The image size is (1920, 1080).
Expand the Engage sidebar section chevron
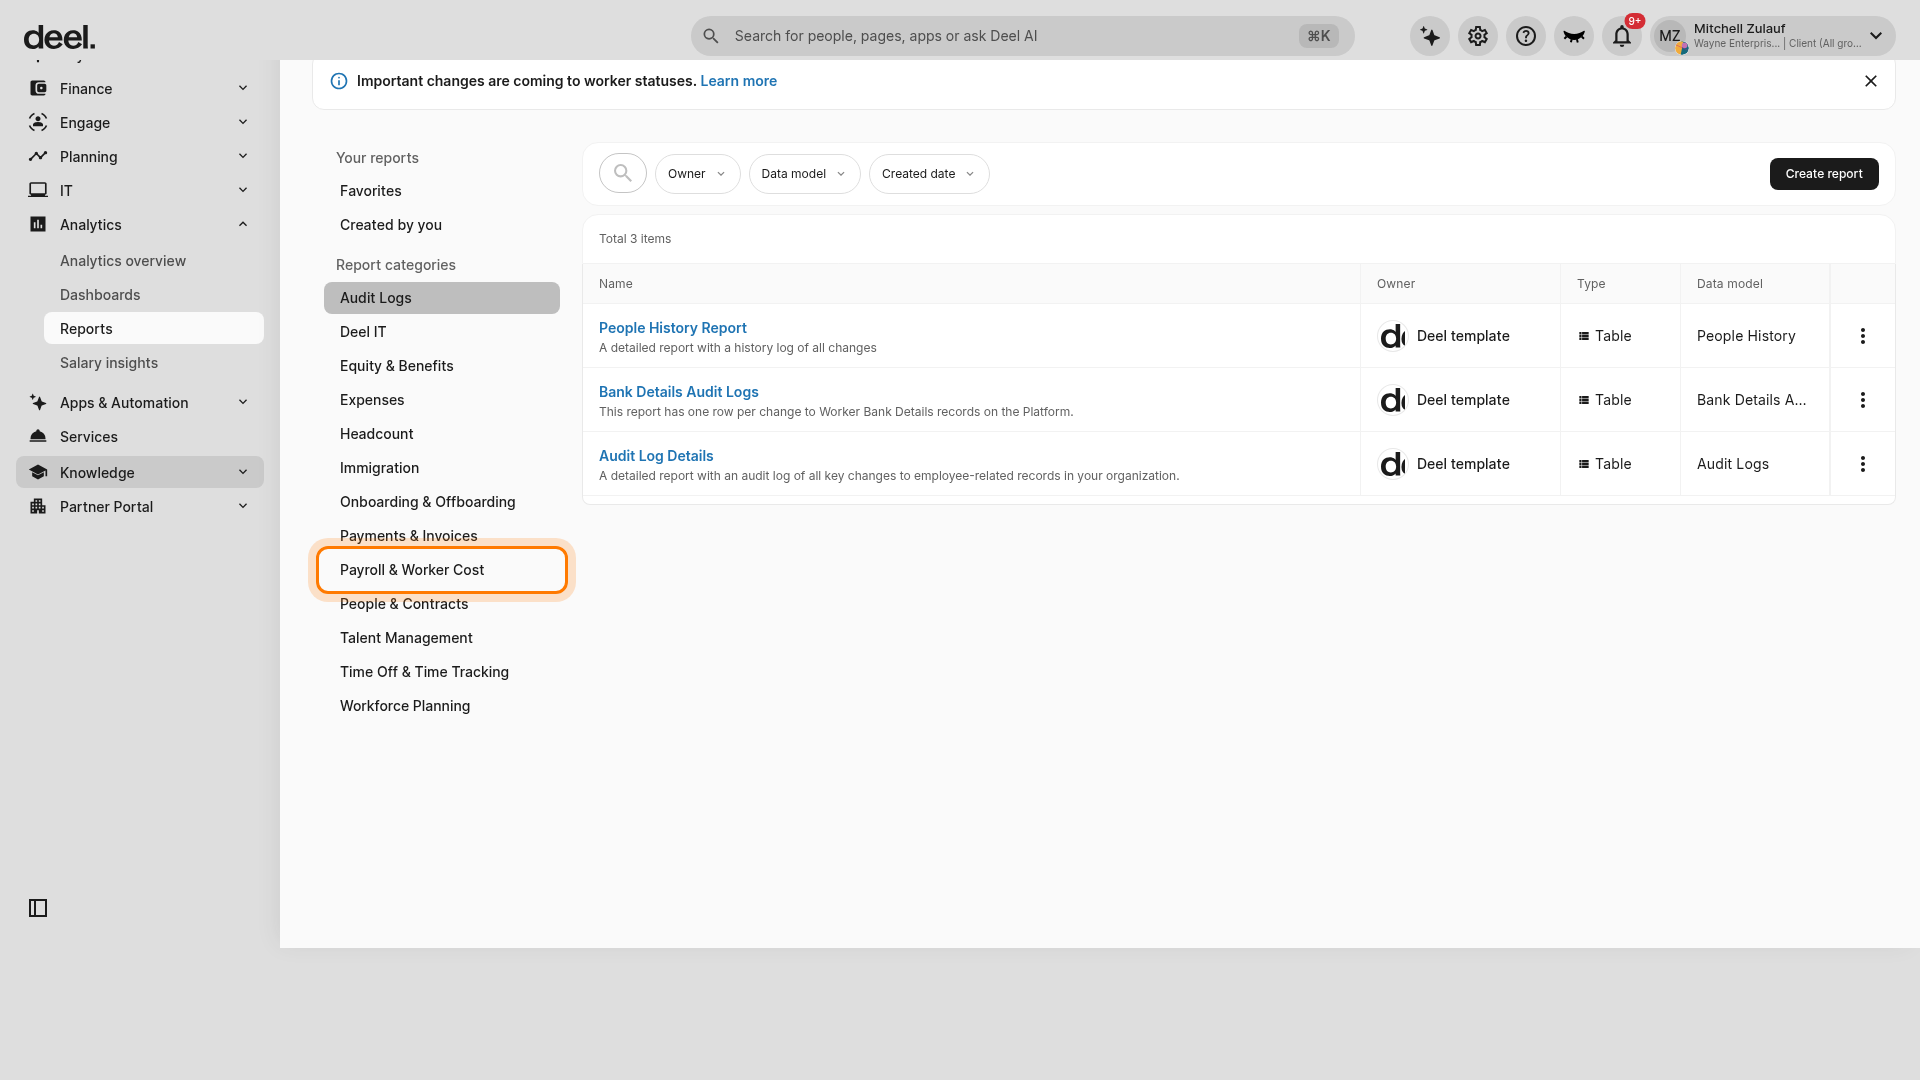[x=243, y=122]
